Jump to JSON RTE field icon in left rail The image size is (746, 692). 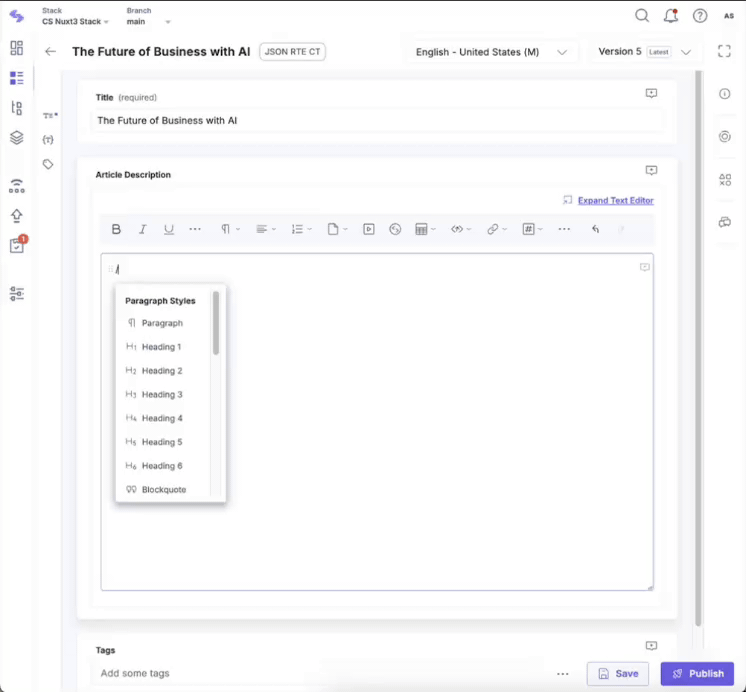[48, 140]
